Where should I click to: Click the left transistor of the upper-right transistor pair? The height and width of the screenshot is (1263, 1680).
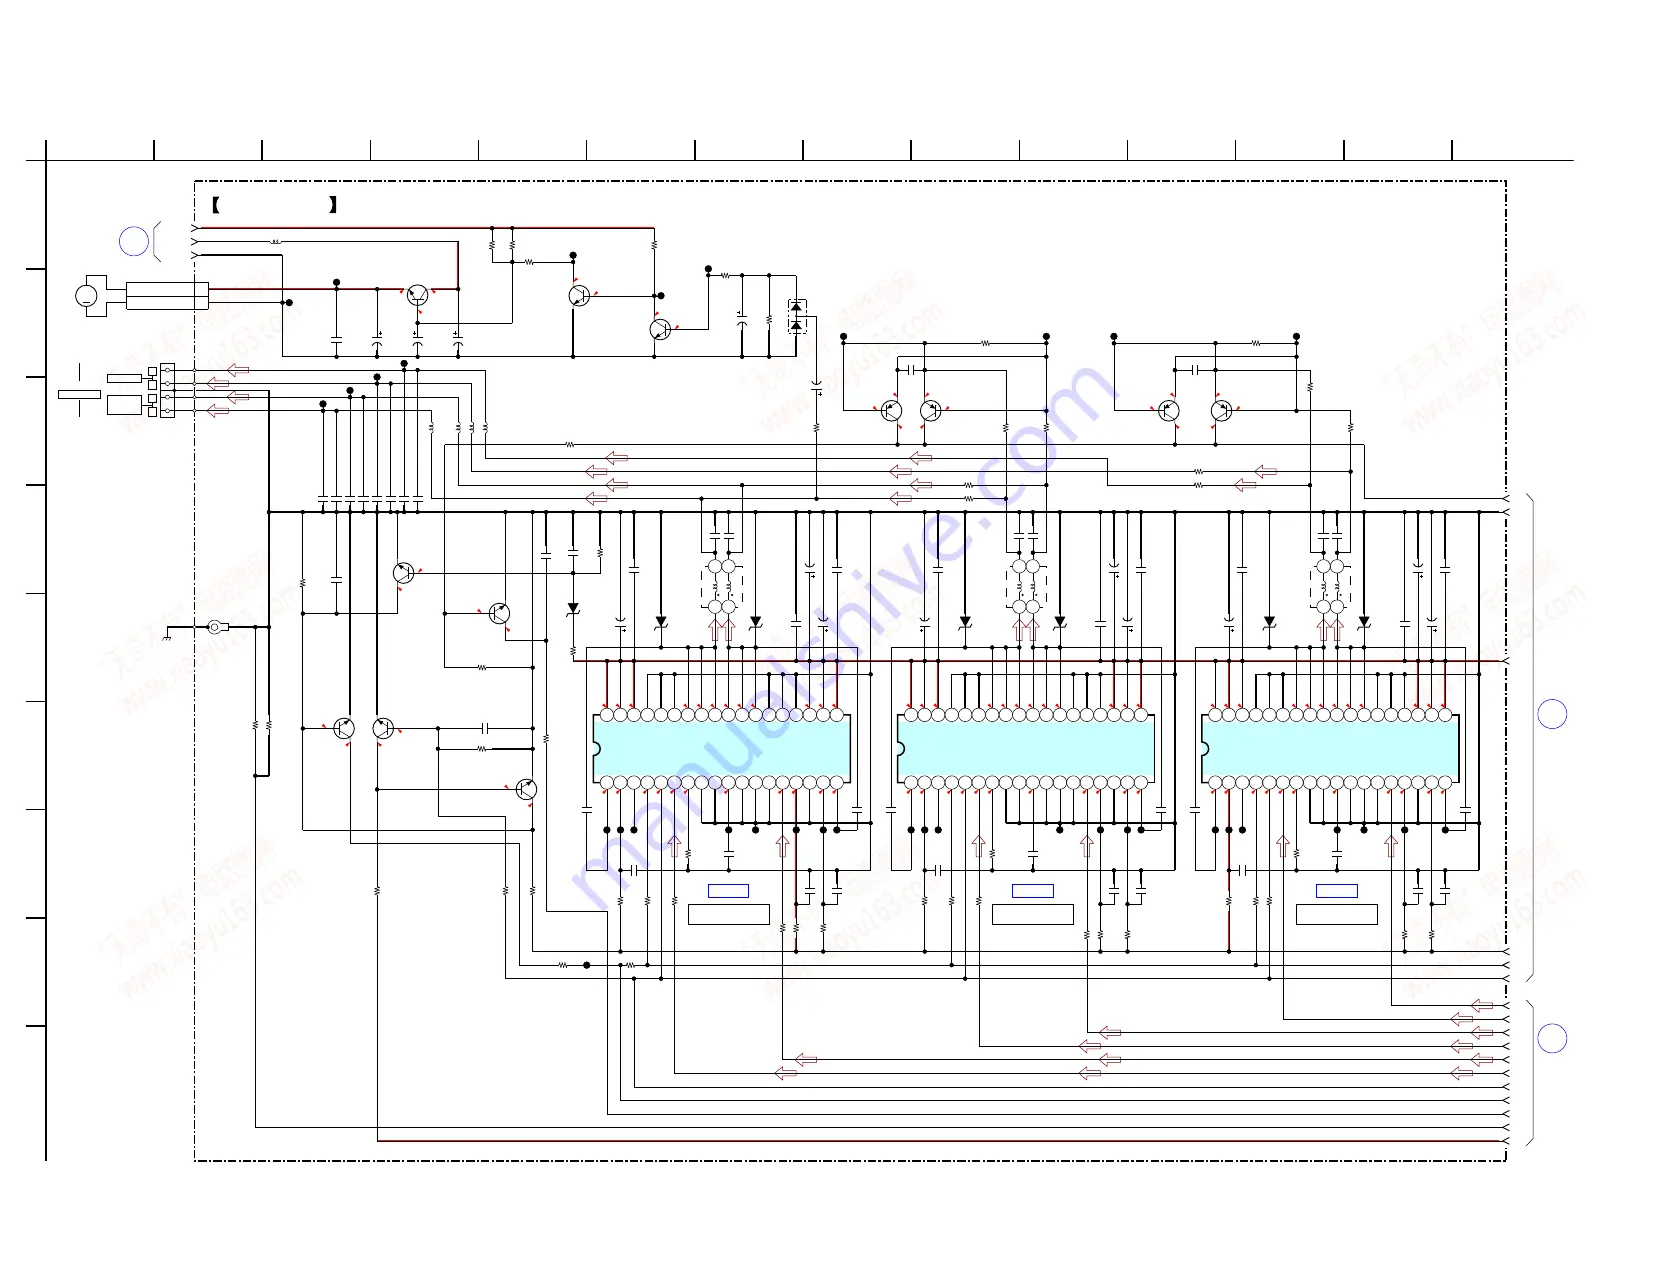click(1168, 411)
